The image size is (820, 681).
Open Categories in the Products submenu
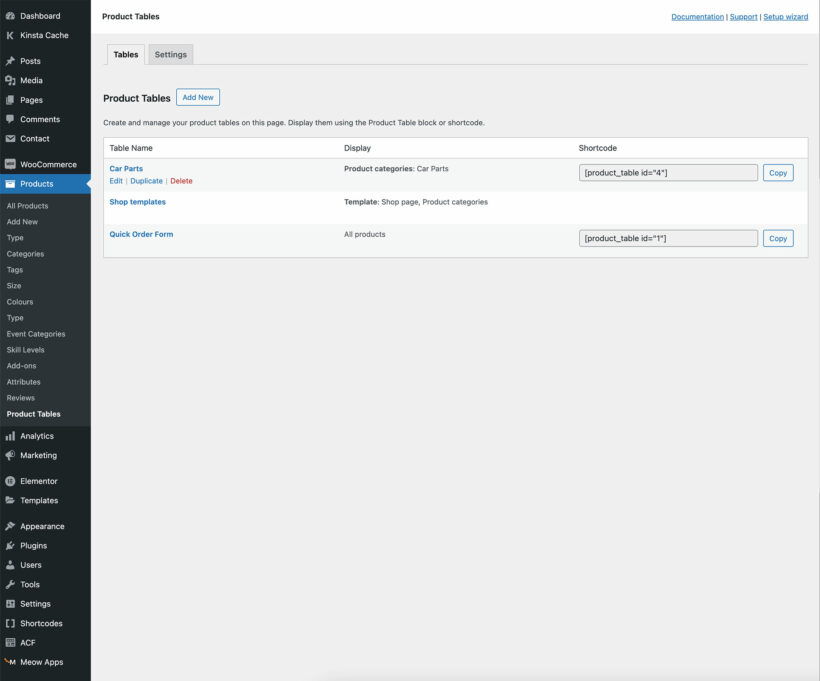tap(25, 254)
